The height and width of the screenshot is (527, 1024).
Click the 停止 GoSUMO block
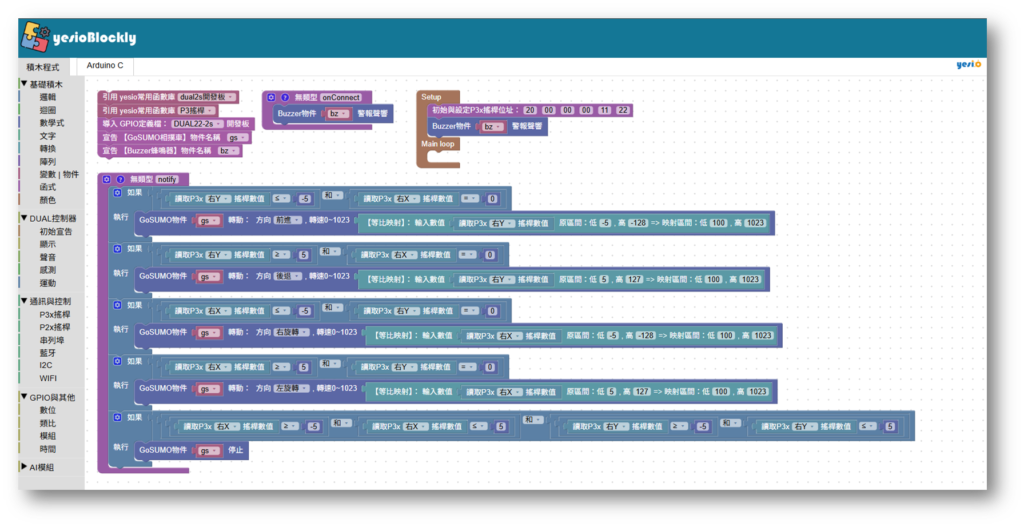point(191,450)
